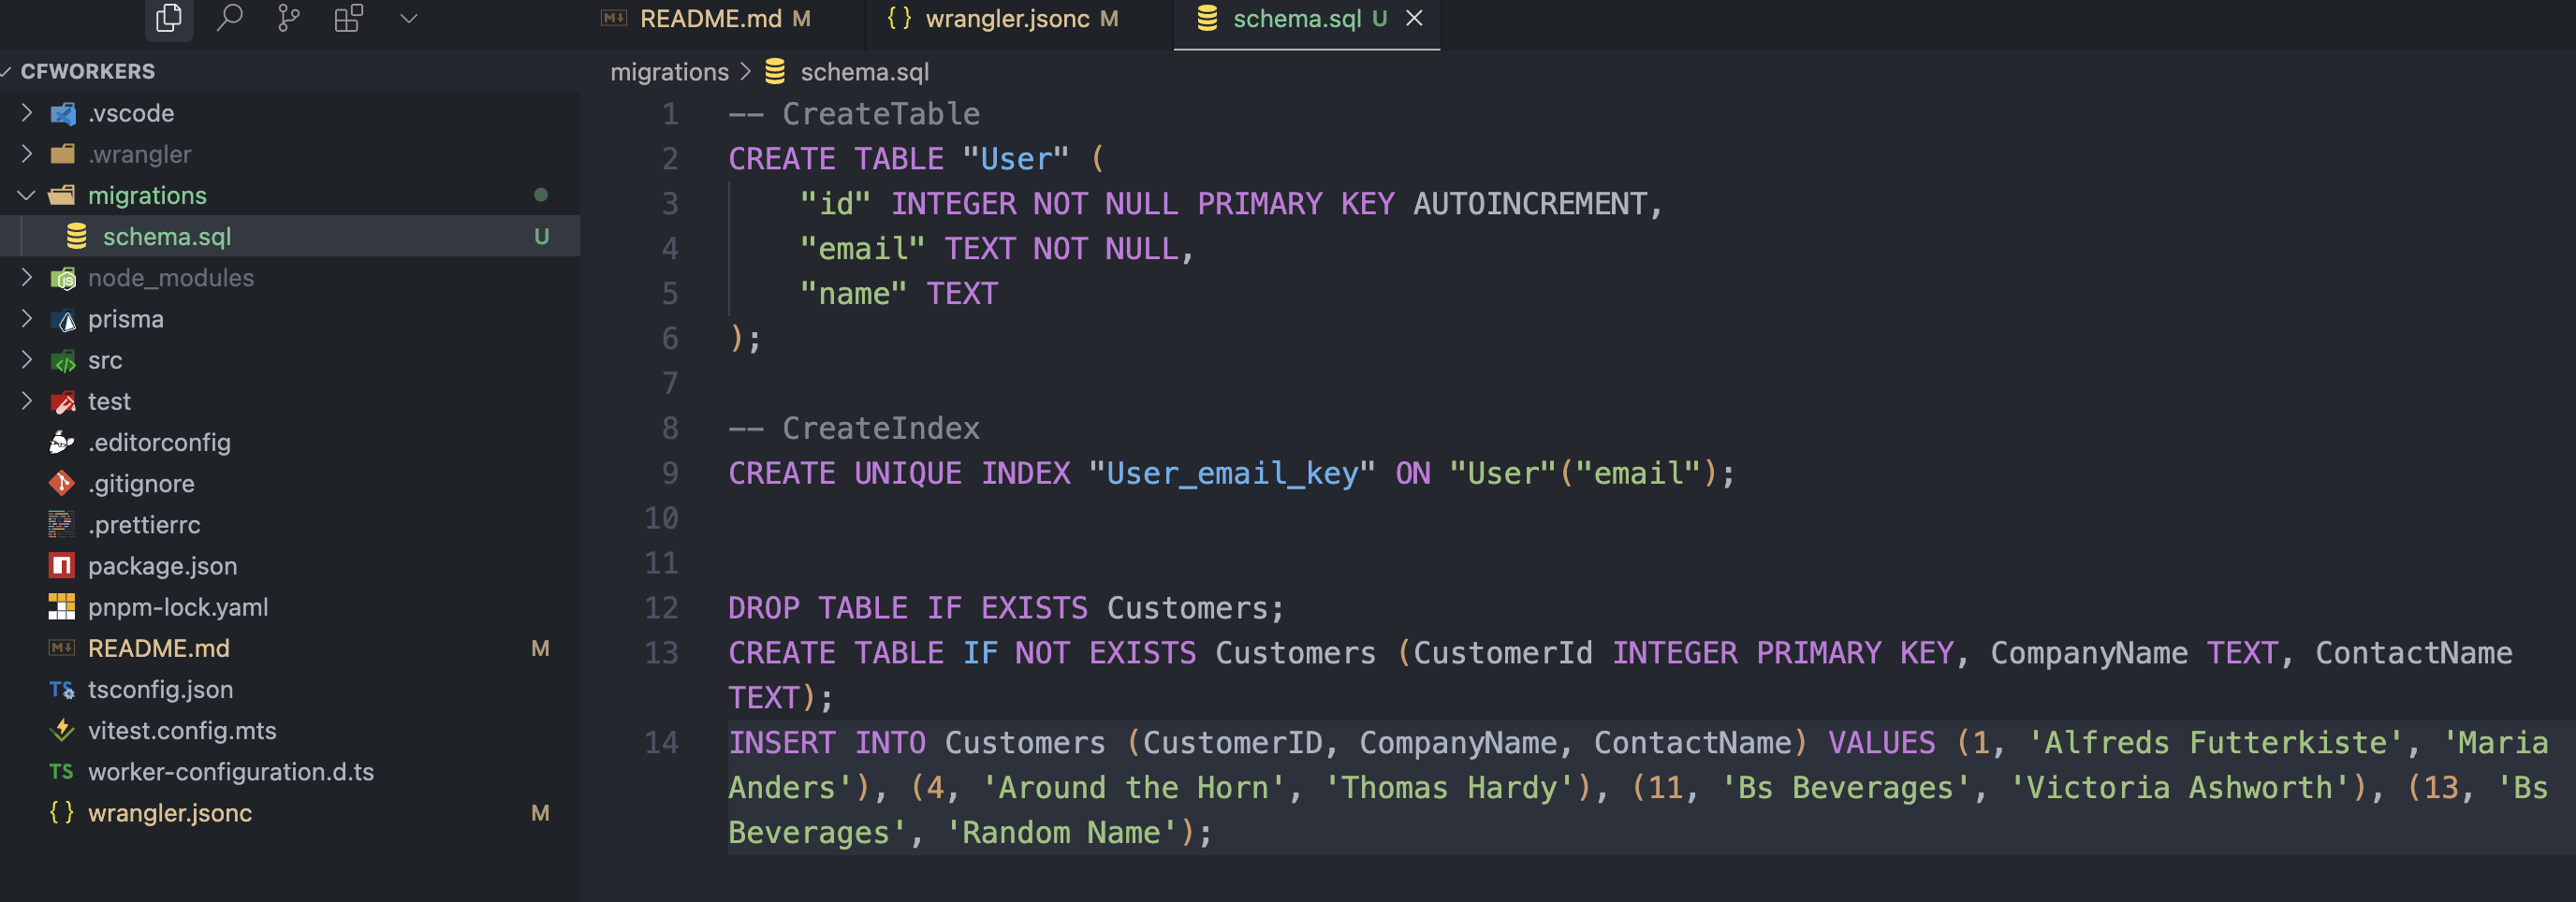Select the node_modules folder name
This screenshot has height=902, width=2576.
click(x=171, y=278)
